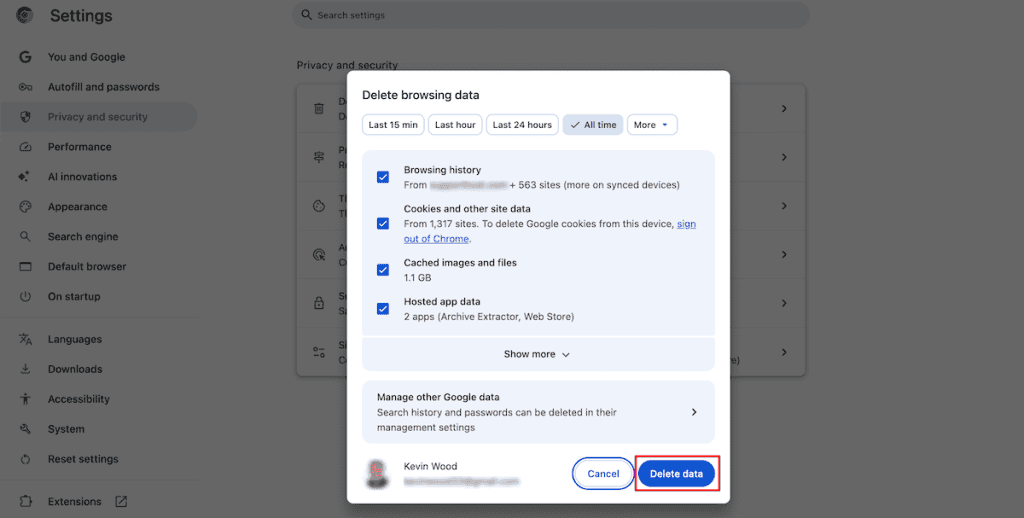Open the first privacy row chevron

[x=784, y=108]
